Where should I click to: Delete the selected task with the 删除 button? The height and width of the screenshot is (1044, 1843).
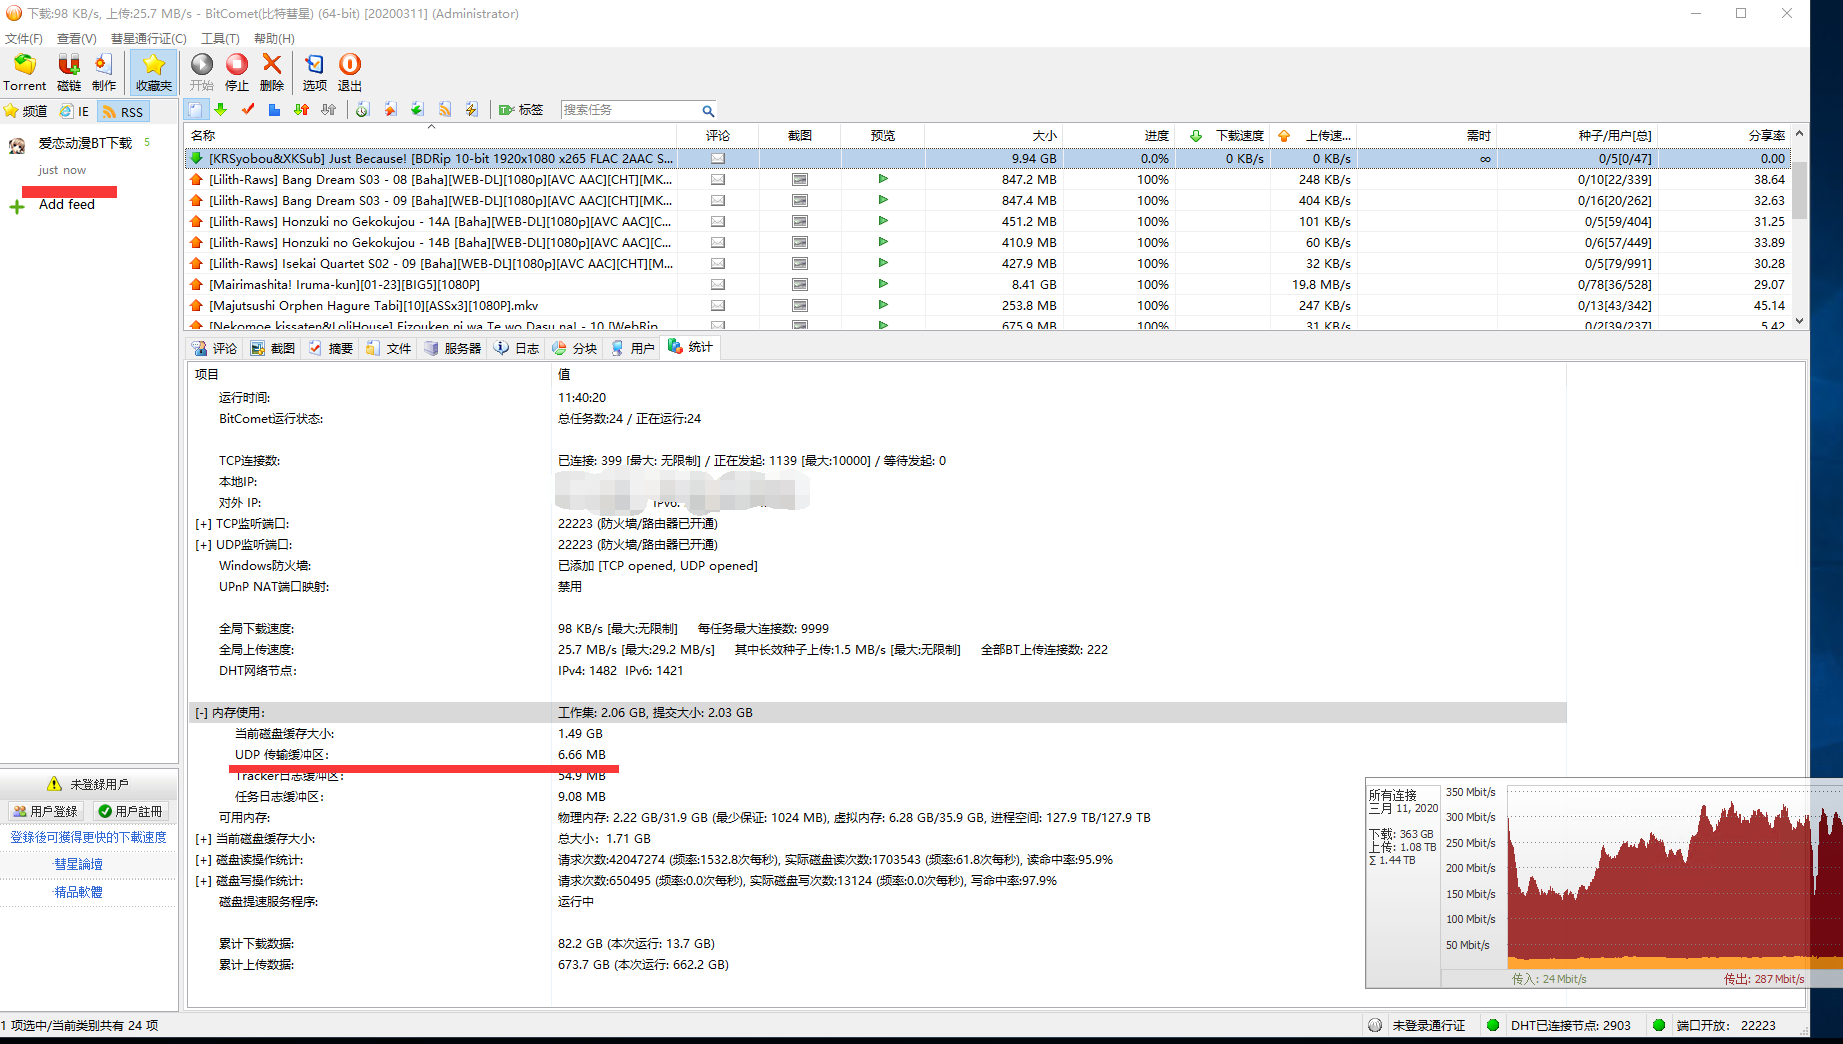click(x=272, y=72)
